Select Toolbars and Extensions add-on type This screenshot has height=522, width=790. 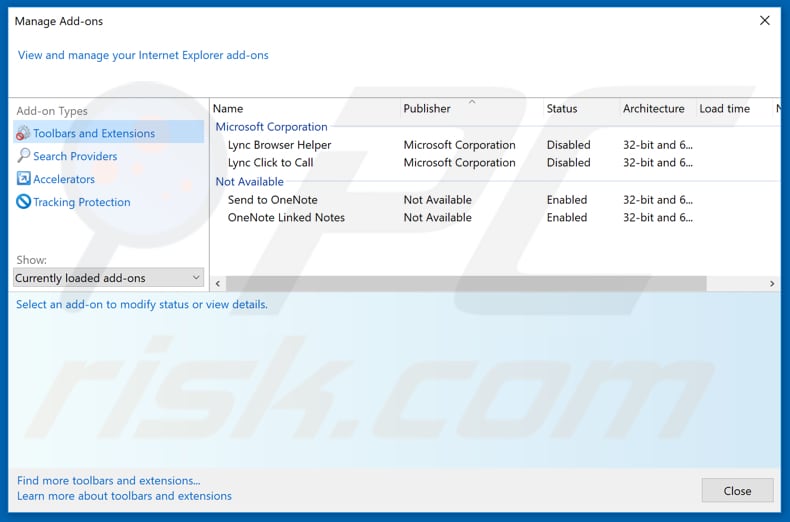pyautogui.click(x=108, y=133)
